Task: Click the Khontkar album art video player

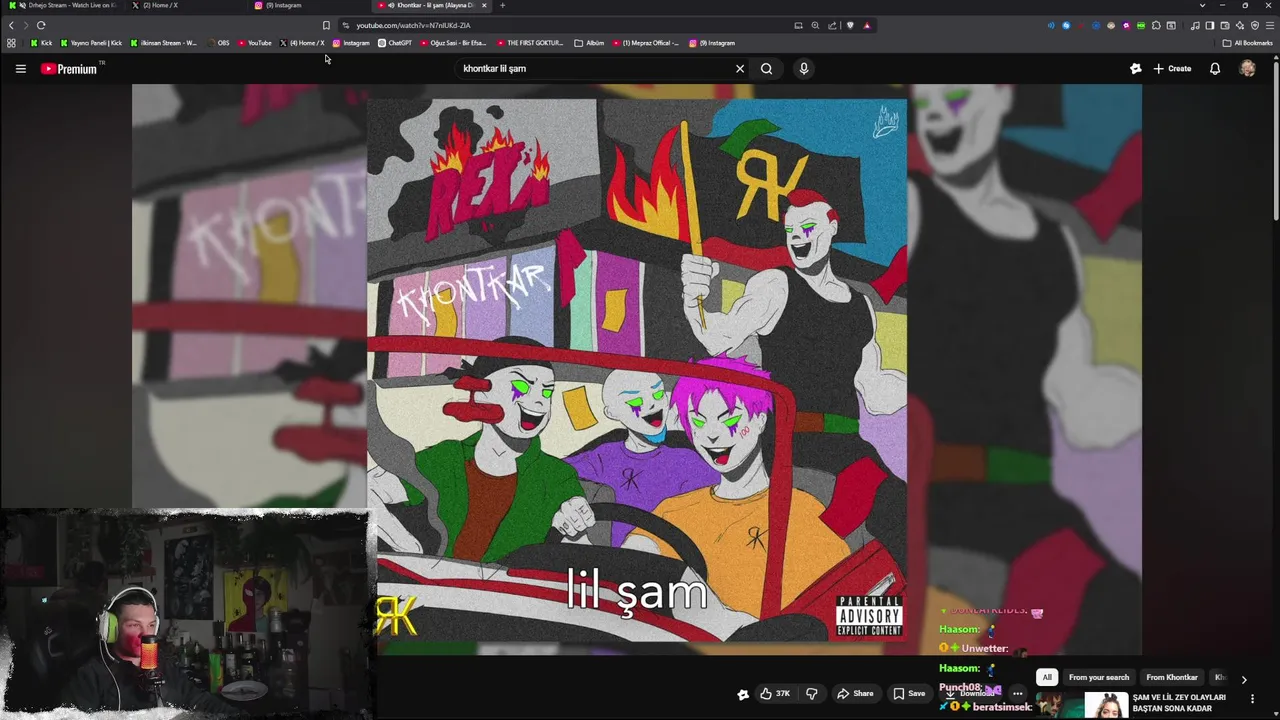Action: [637, 370]
